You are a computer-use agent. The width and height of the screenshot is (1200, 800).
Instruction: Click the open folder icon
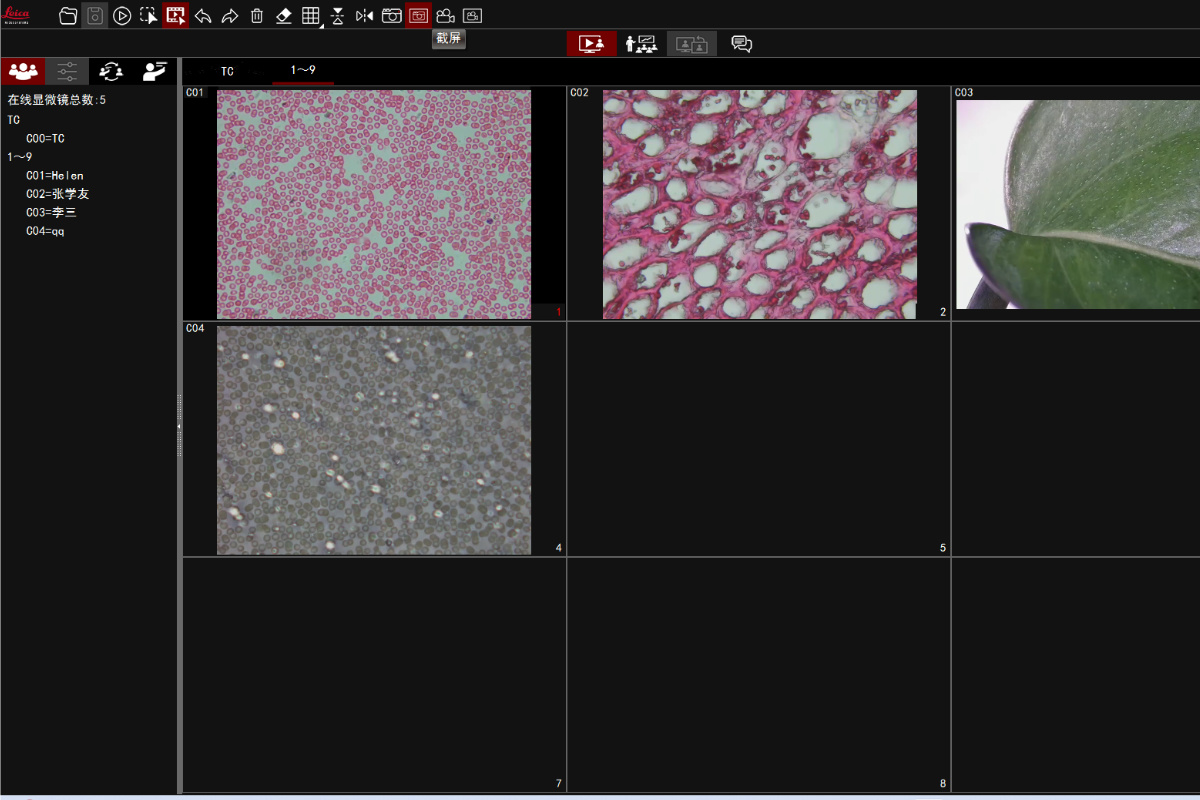68,16
